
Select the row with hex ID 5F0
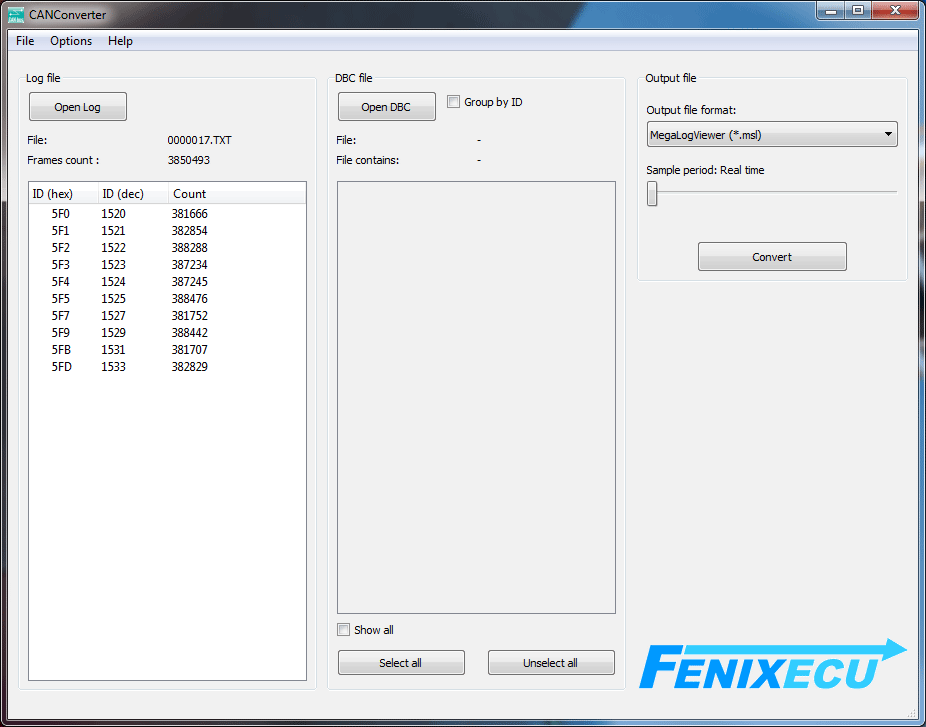pyautogui.click(x=61, y=214)
